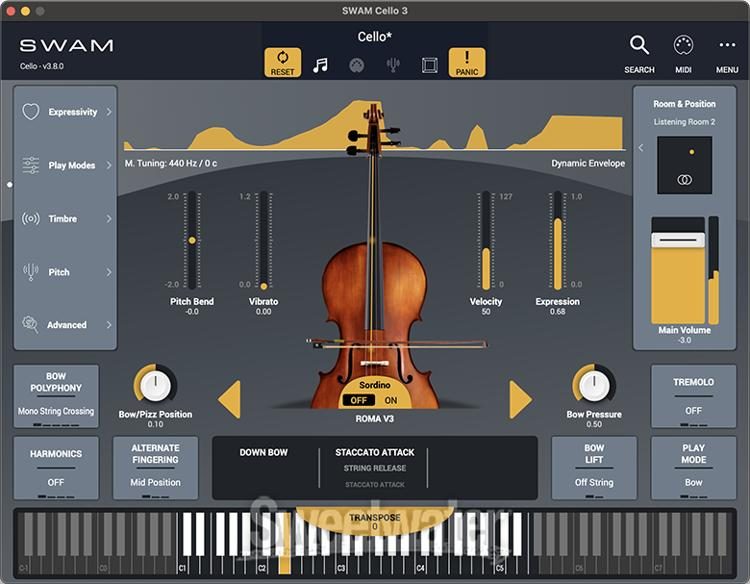The height and width of the screenshot is (584, 750).
Task: Open the three-dot MENU icon
Action: coord(727,45)
